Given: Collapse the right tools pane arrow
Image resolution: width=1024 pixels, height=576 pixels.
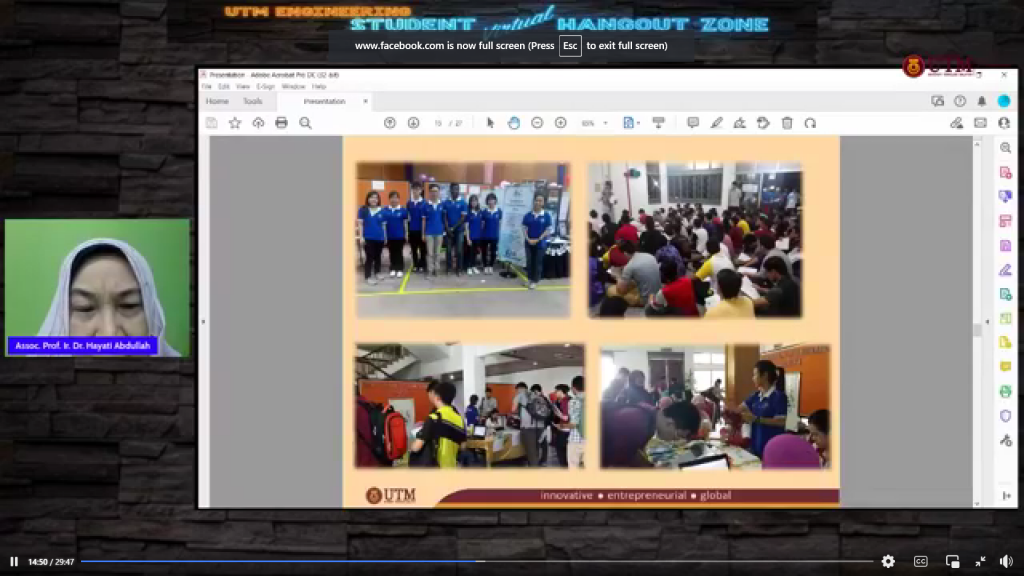Looking at the screenshot, I should [x=988, y=321].
